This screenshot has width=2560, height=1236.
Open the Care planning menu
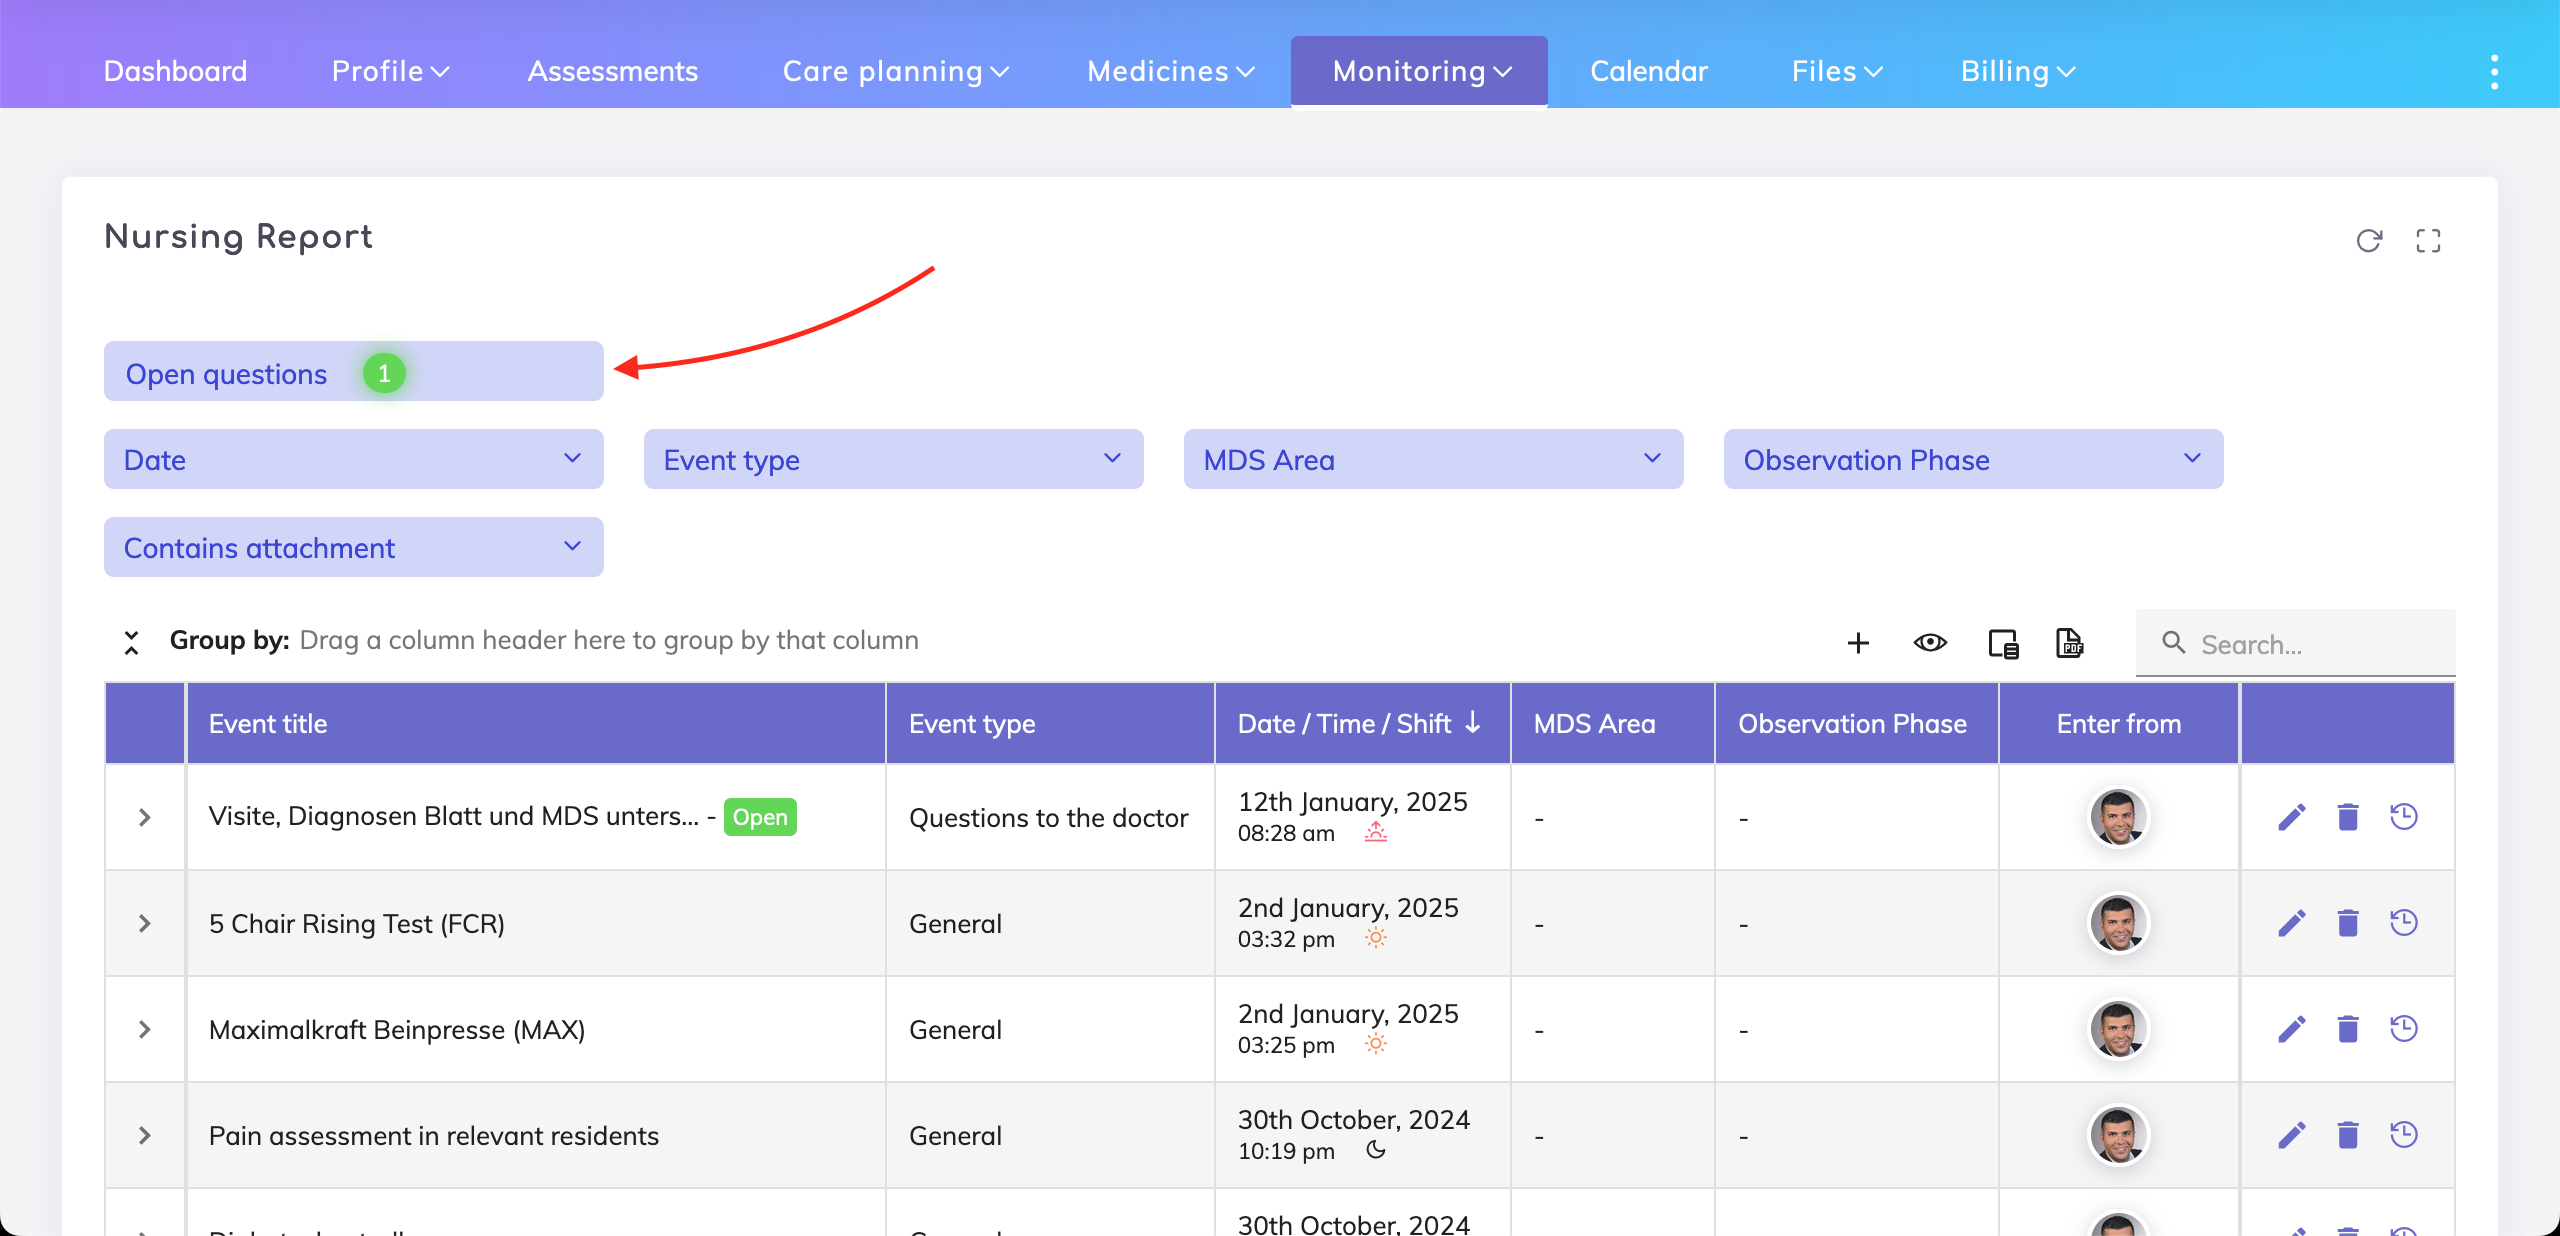[895, 72]
